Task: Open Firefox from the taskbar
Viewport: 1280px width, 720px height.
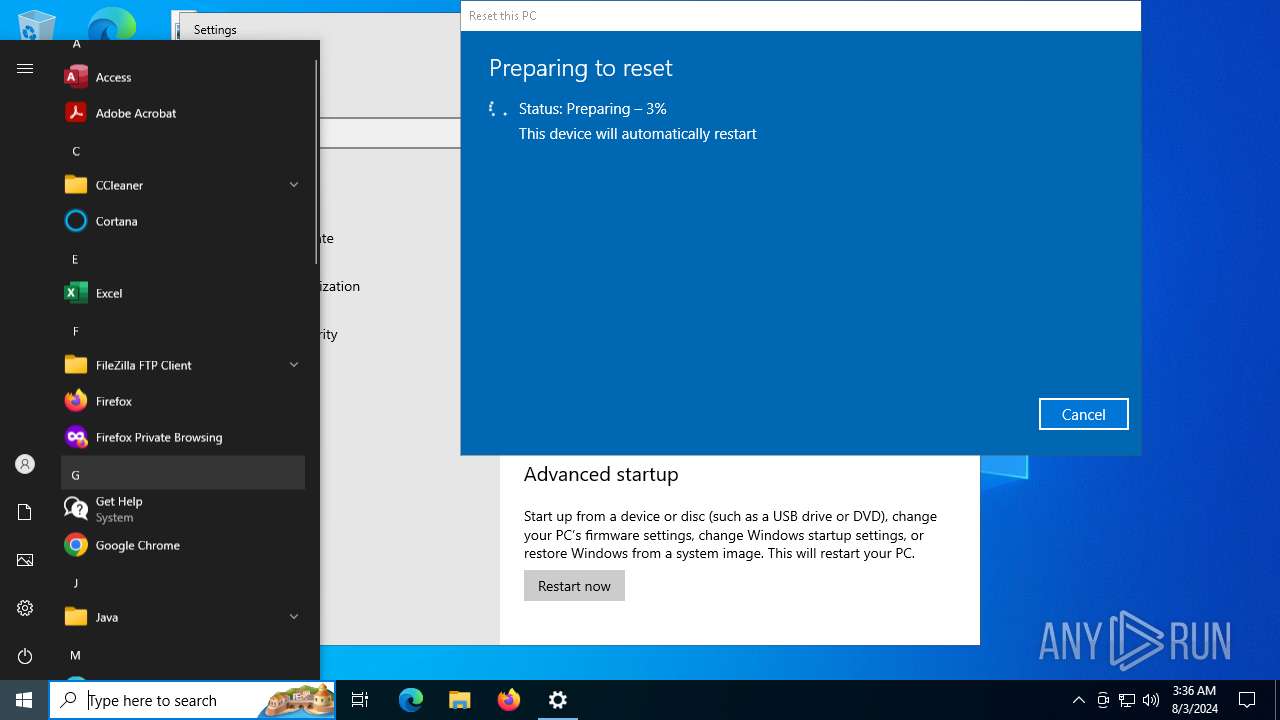Action: (x=509, y=700)
